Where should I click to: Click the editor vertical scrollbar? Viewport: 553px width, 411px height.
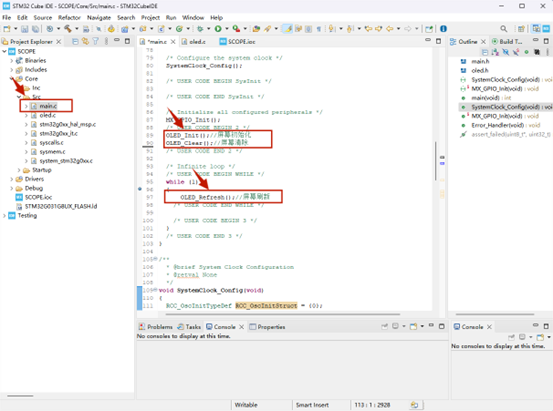[436, 161]
